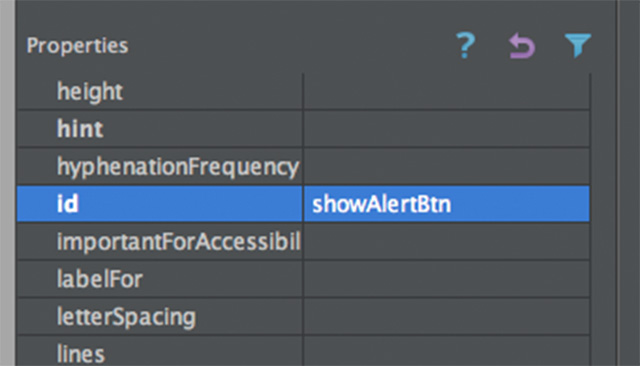Select the hint property name
Image resolution: width=640 pixels, height=366 pixels.
[80, 129]
